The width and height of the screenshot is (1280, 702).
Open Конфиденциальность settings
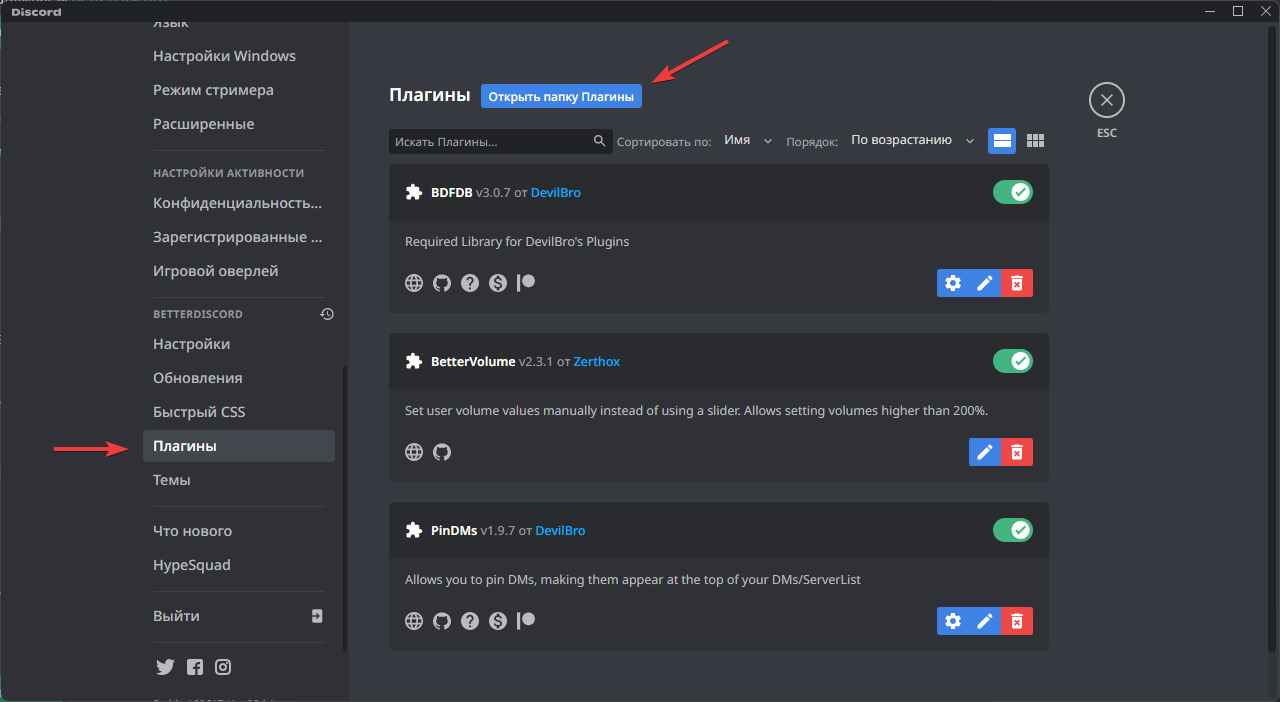tap(239, 203)
